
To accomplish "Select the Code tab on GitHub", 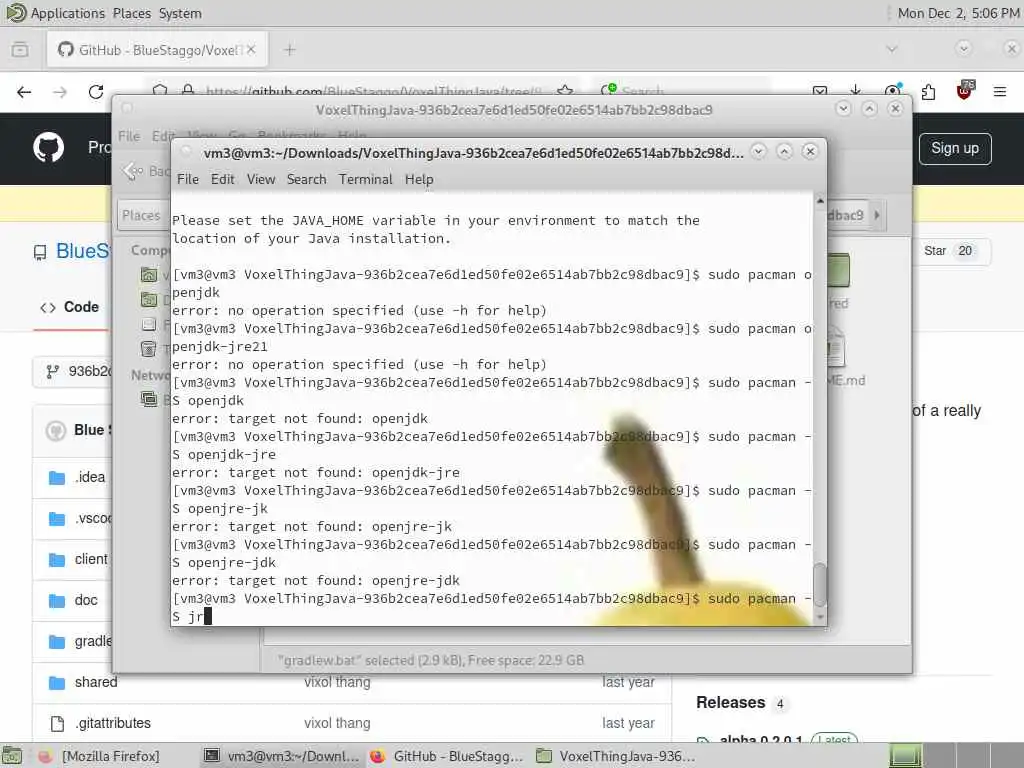I will click(x=70, y=307).
